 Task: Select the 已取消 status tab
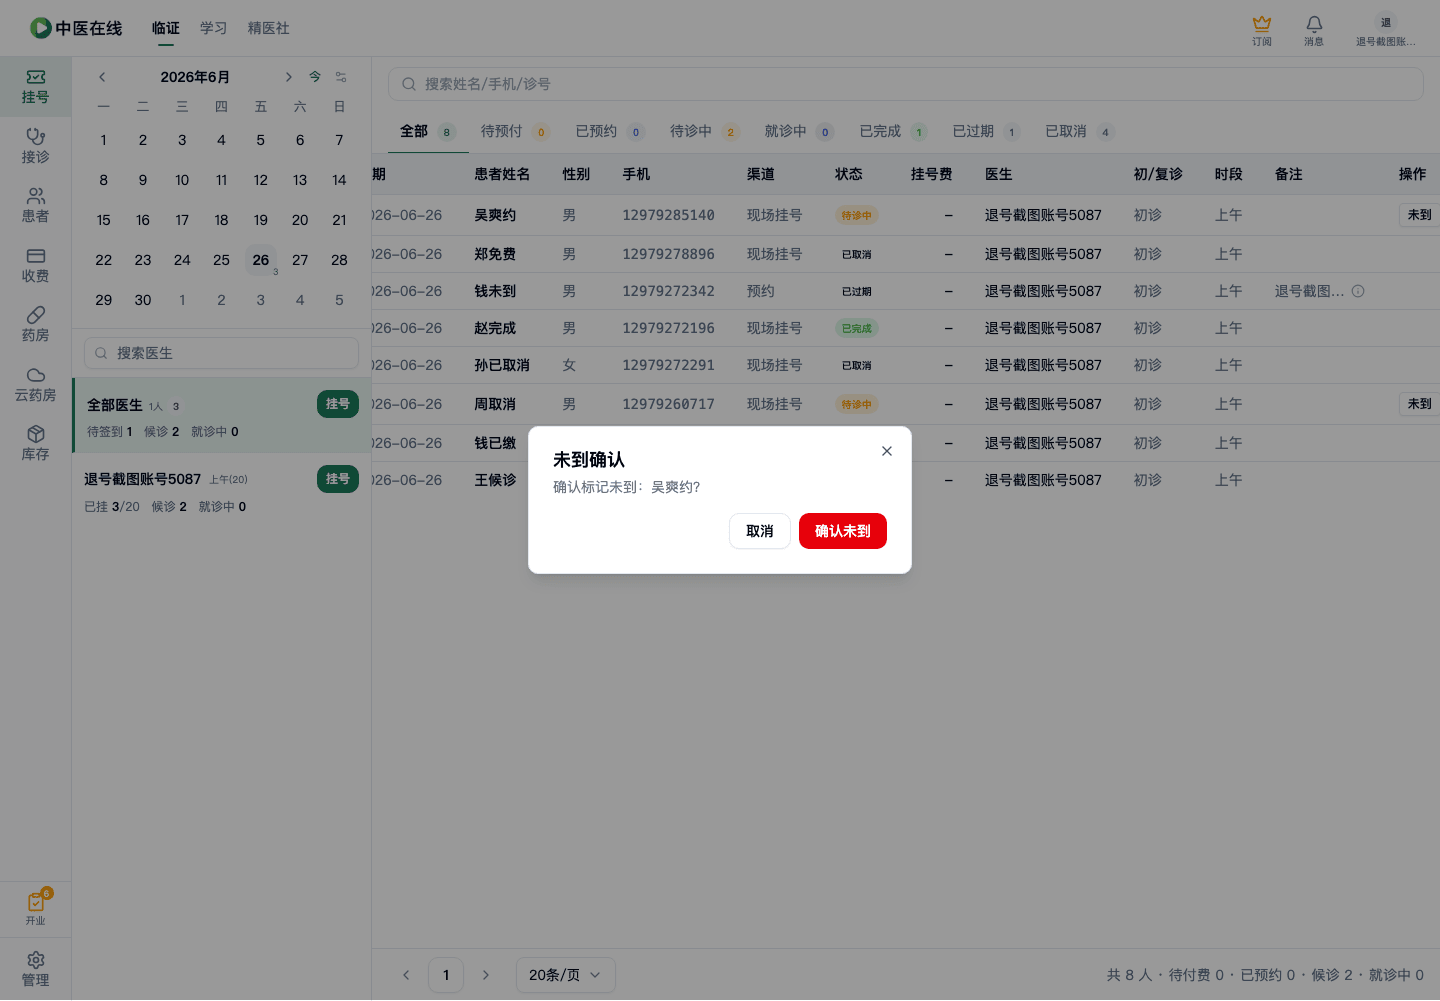point(1079,131)
